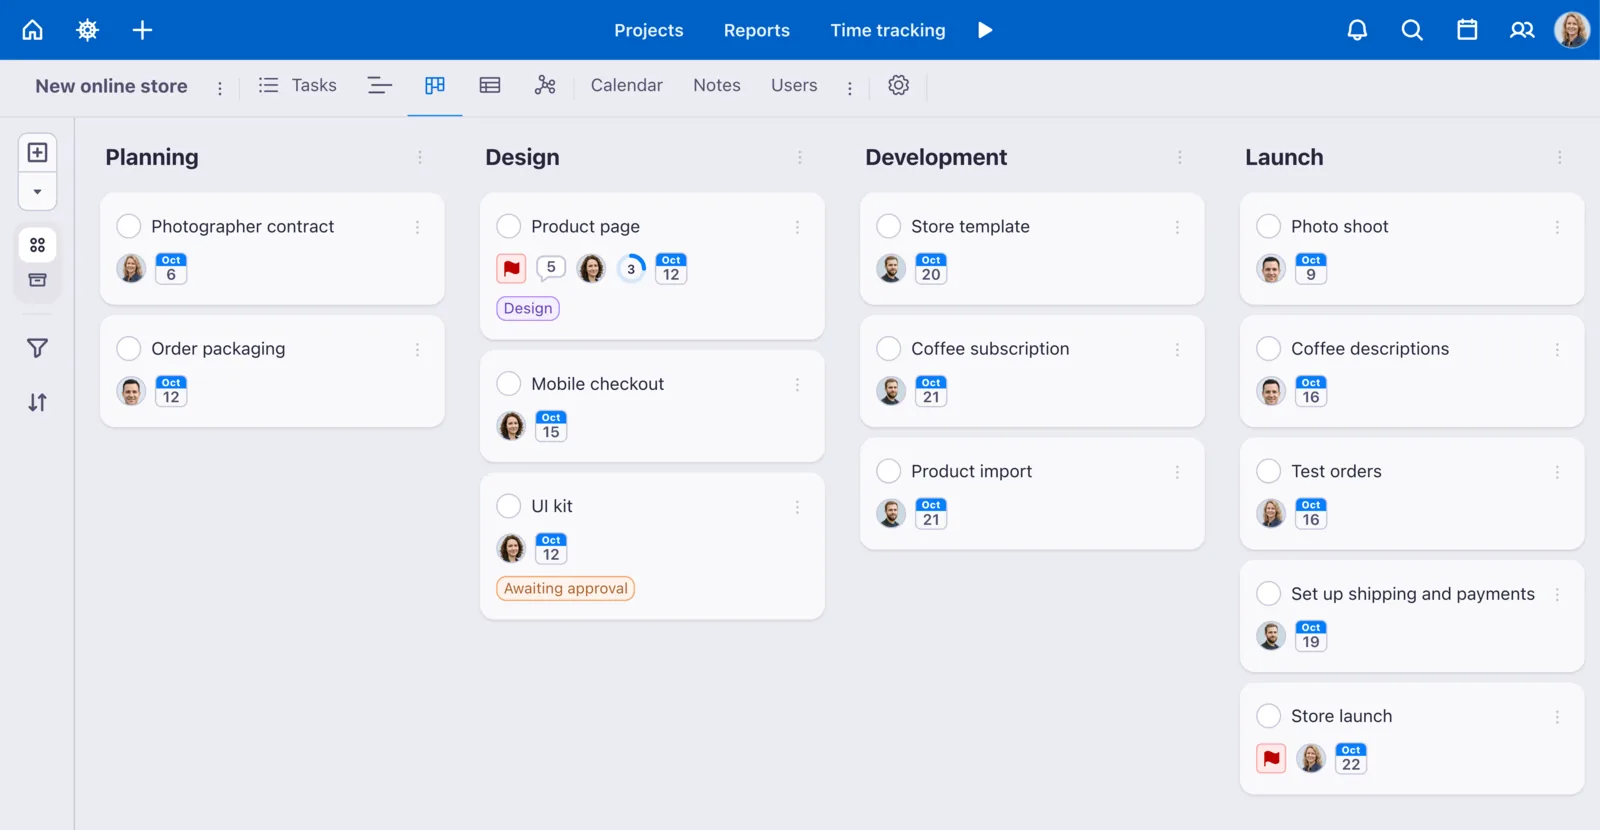Open user profile avatar menu
Image resolution: width=1600 pixels, height=830 pixels.
[x=1572, y=30]
